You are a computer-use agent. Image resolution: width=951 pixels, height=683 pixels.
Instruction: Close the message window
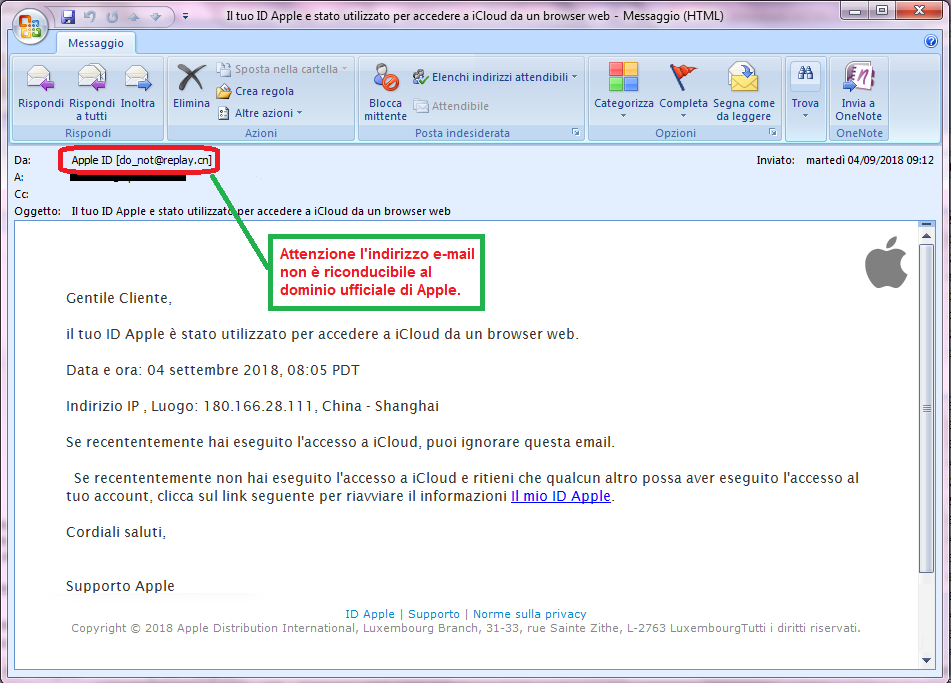(919, 10)
